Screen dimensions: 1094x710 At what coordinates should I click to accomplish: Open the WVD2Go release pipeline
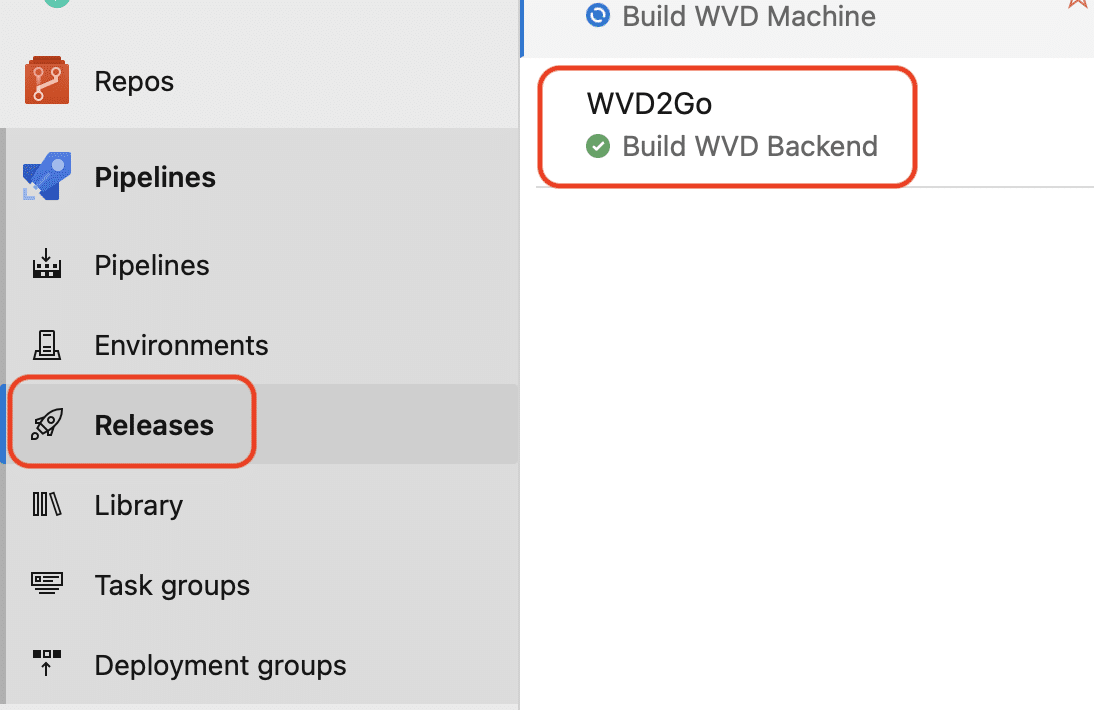pos(649,103)
